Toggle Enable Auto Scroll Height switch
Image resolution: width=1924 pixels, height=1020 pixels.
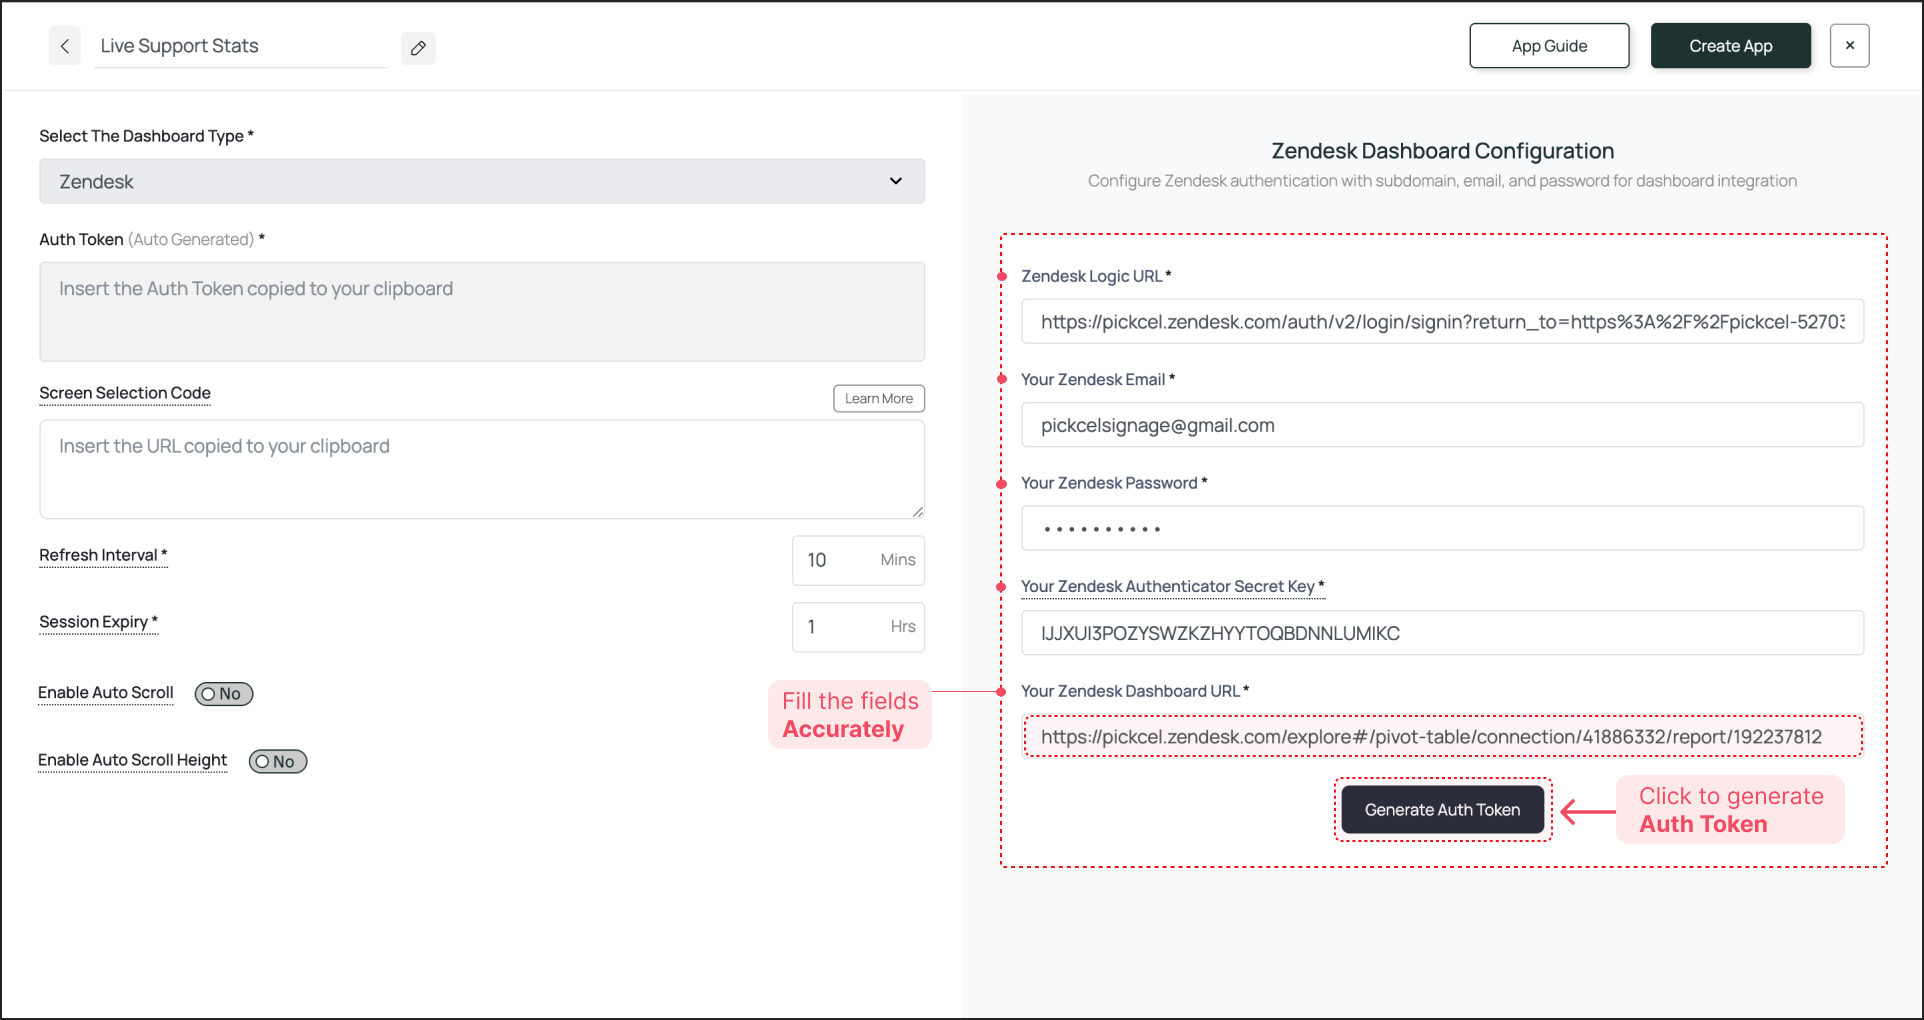tap(278, 762)
